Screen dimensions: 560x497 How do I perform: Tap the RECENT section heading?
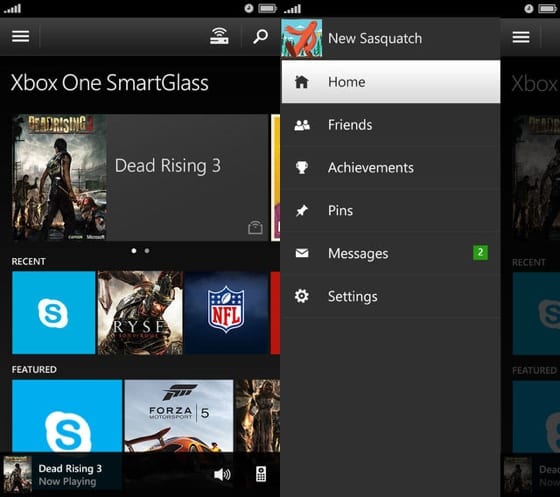click(x=29, y=261)
